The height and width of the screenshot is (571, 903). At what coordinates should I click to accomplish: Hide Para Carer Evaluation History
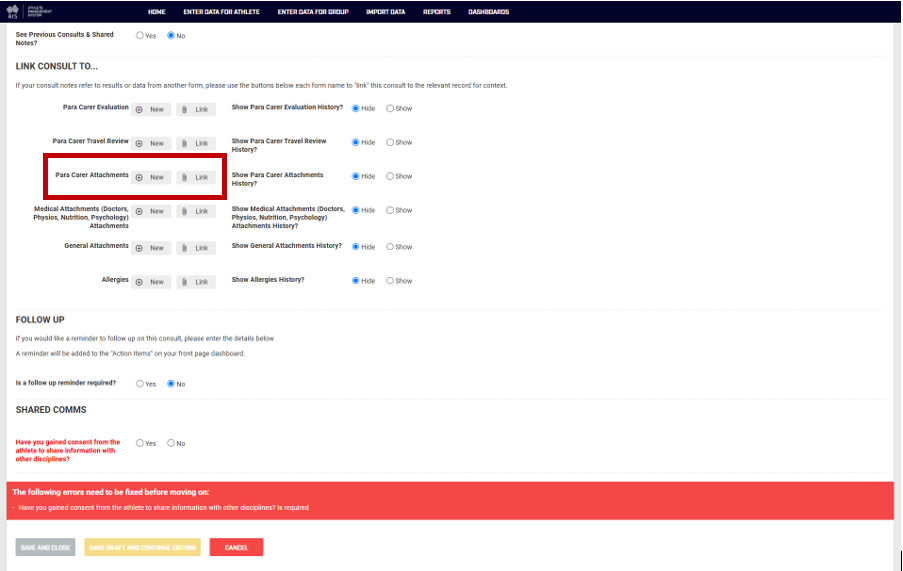(355, 108)
